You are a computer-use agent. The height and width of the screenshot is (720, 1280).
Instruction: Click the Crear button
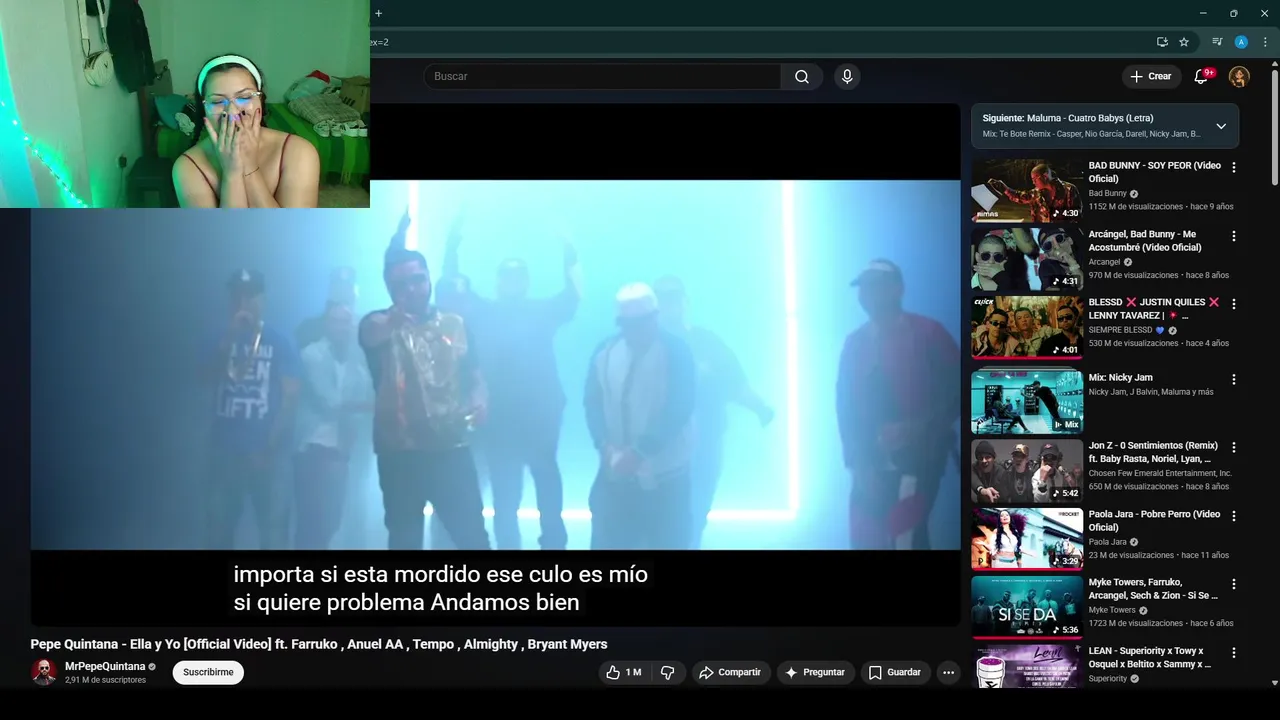pos(1150,76)
